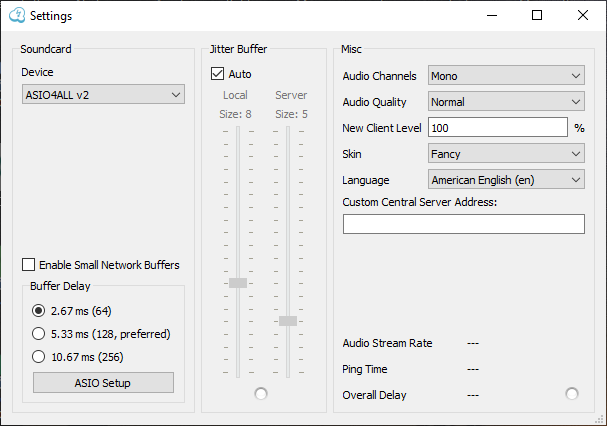Viewport: 607px width, 426px height.
Task: Click the jitter buffer status LED indicator
Action: 261,393
